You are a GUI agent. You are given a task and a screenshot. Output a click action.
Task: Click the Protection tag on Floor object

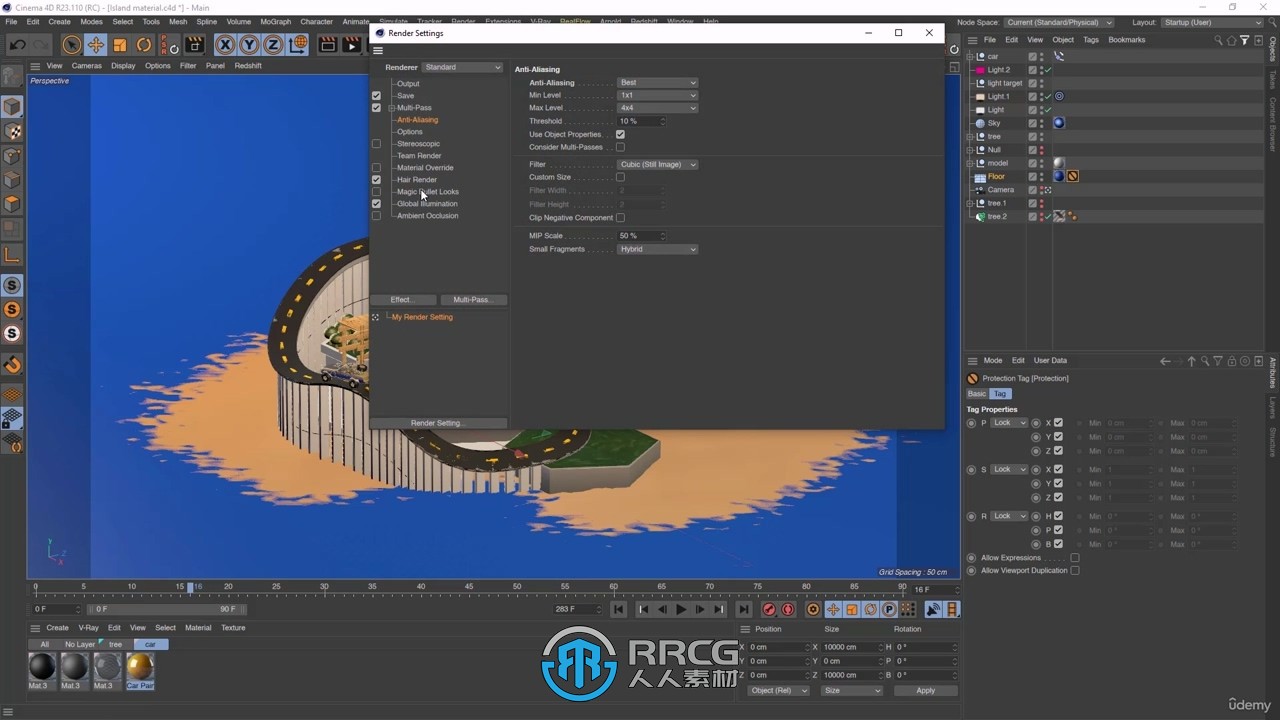[x=1072, y=176]
